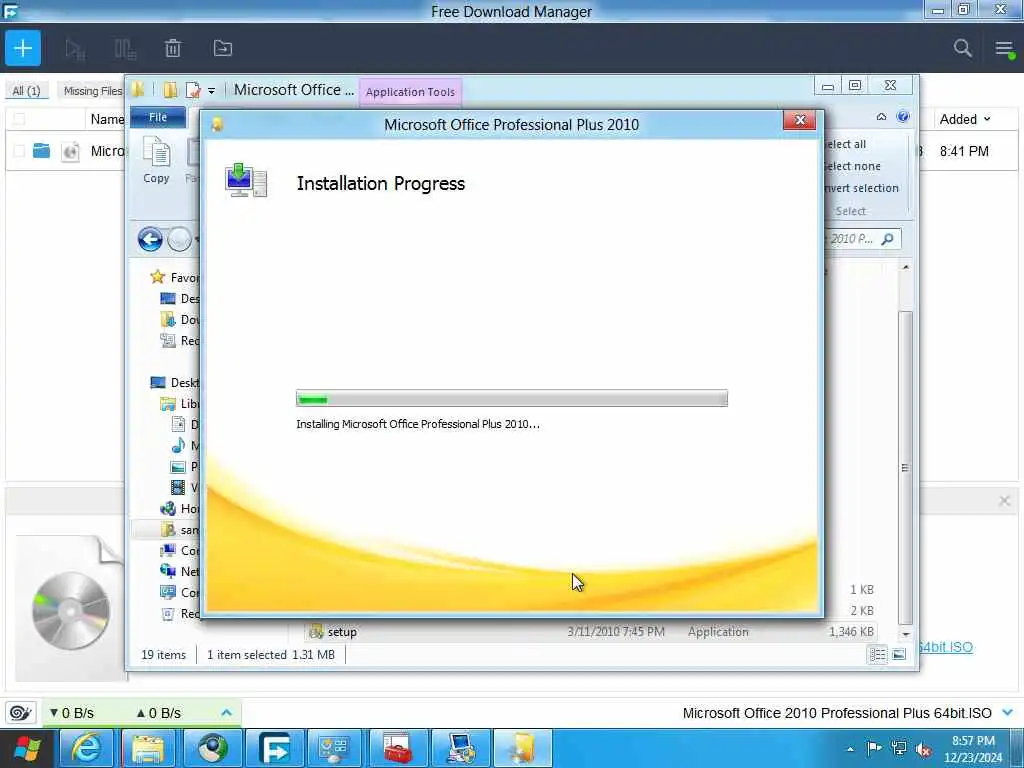Click the Action Center flag tray icon

[874, 749]
